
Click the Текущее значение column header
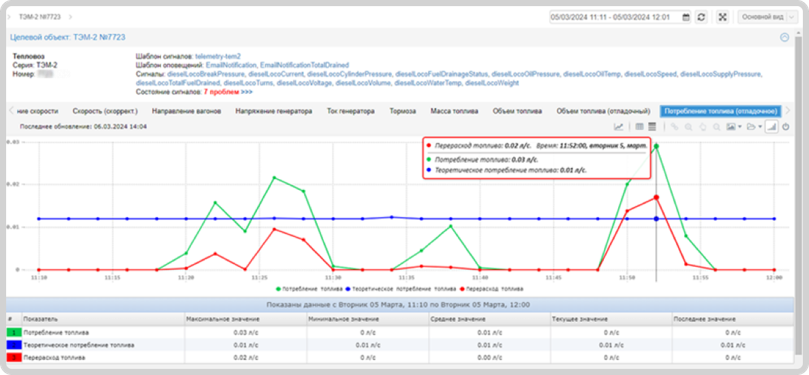(x=611, y=319)
